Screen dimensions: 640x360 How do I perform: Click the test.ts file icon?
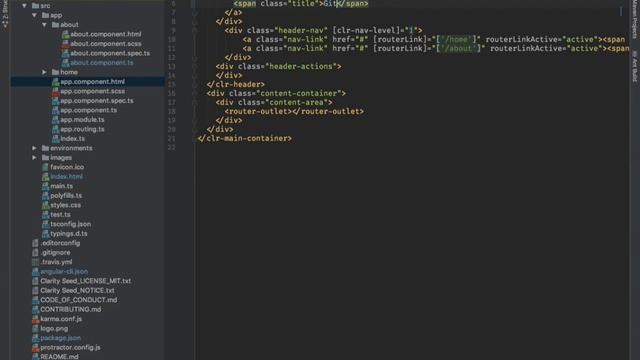click(x=45, y=215)
